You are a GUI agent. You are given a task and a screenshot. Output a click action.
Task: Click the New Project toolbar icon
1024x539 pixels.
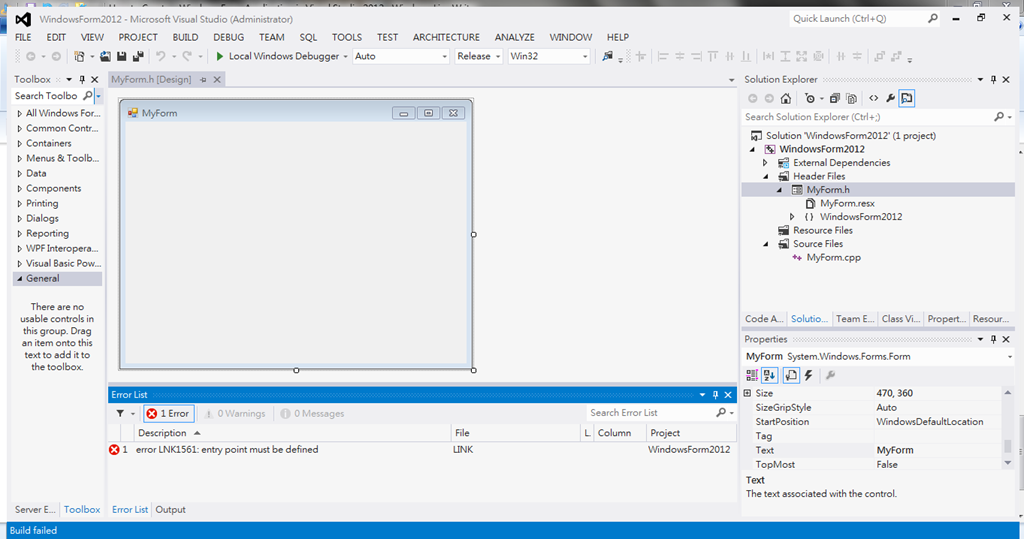point(79,57)
